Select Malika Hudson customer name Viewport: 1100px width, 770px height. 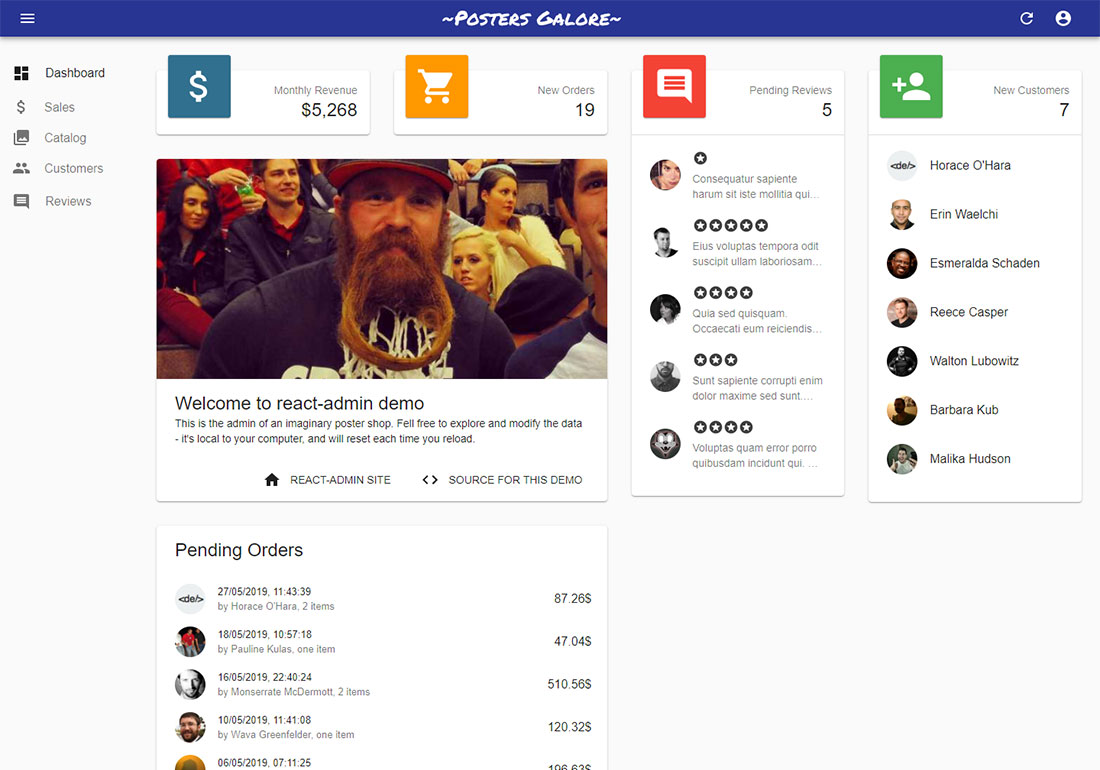tap(970, 459)
